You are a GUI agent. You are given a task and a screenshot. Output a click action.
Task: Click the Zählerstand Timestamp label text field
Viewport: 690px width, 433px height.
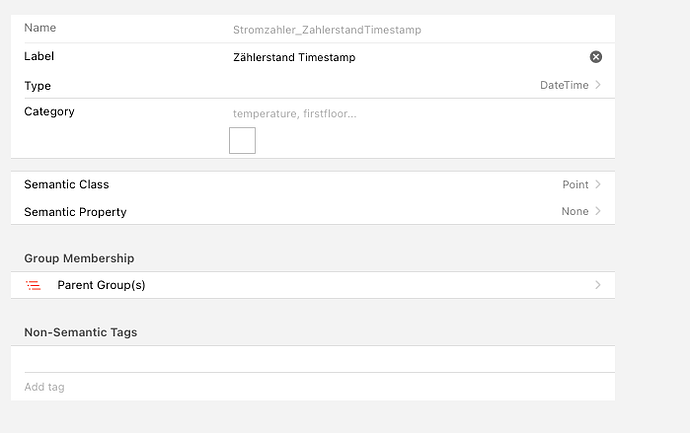click(400, 57)
